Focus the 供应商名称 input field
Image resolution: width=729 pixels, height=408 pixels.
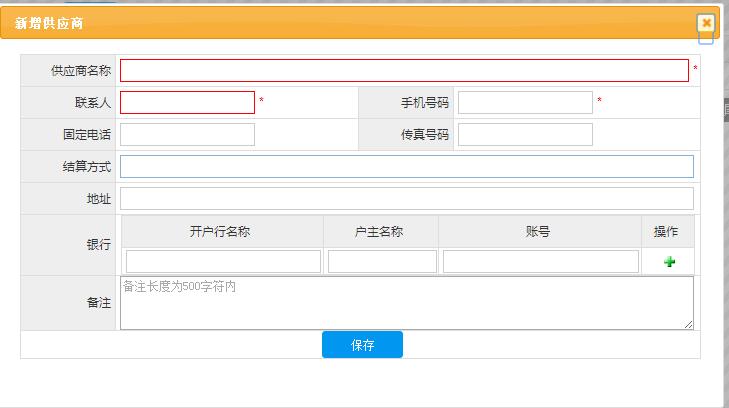tap(404, 70)
